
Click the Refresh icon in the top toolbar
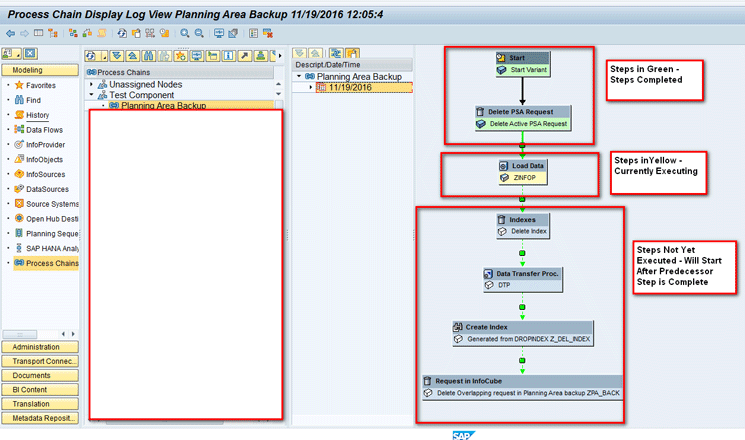[122, 33]
